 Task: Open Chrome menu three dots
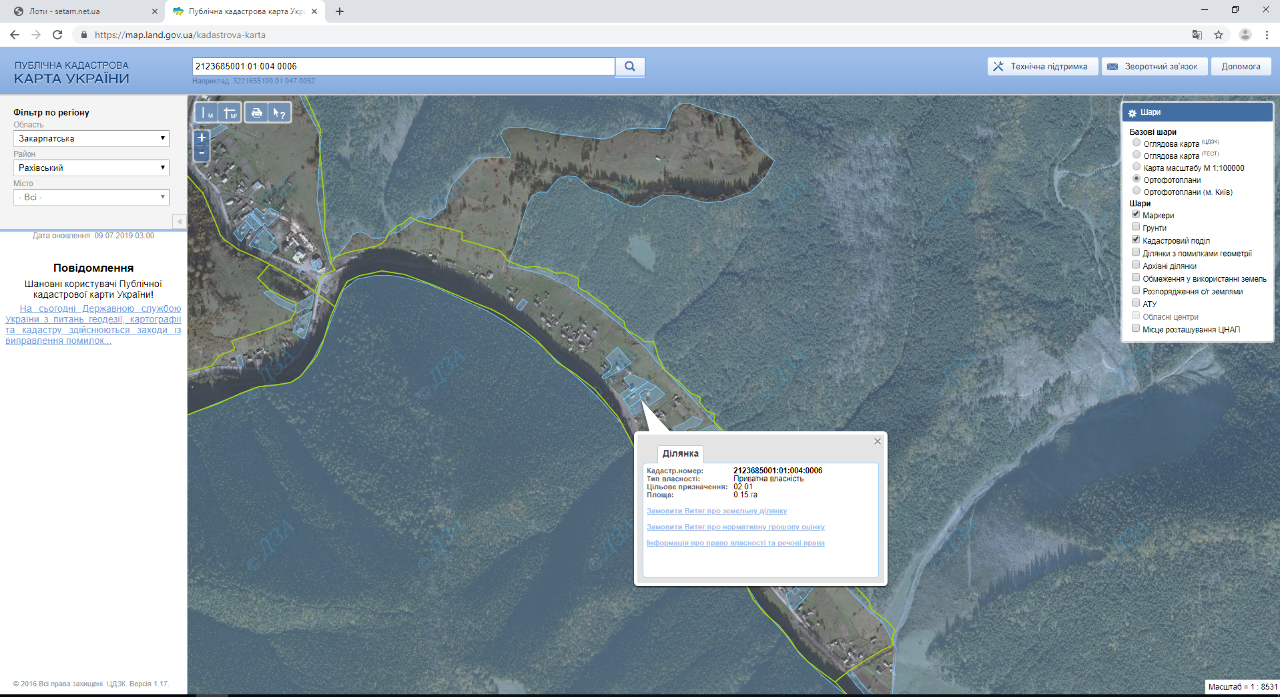pyautogui.click(x=1267, y=34)
